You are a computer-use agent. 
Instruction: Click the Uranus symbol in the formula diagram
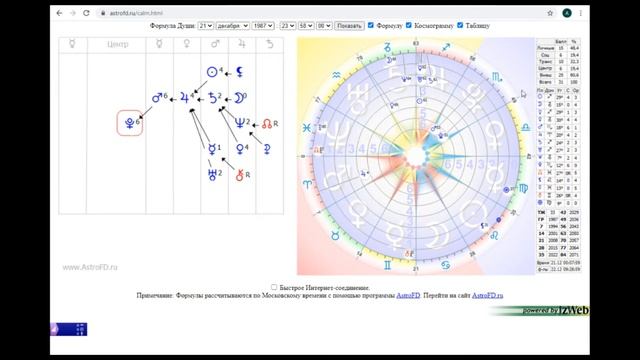(212, 174)
